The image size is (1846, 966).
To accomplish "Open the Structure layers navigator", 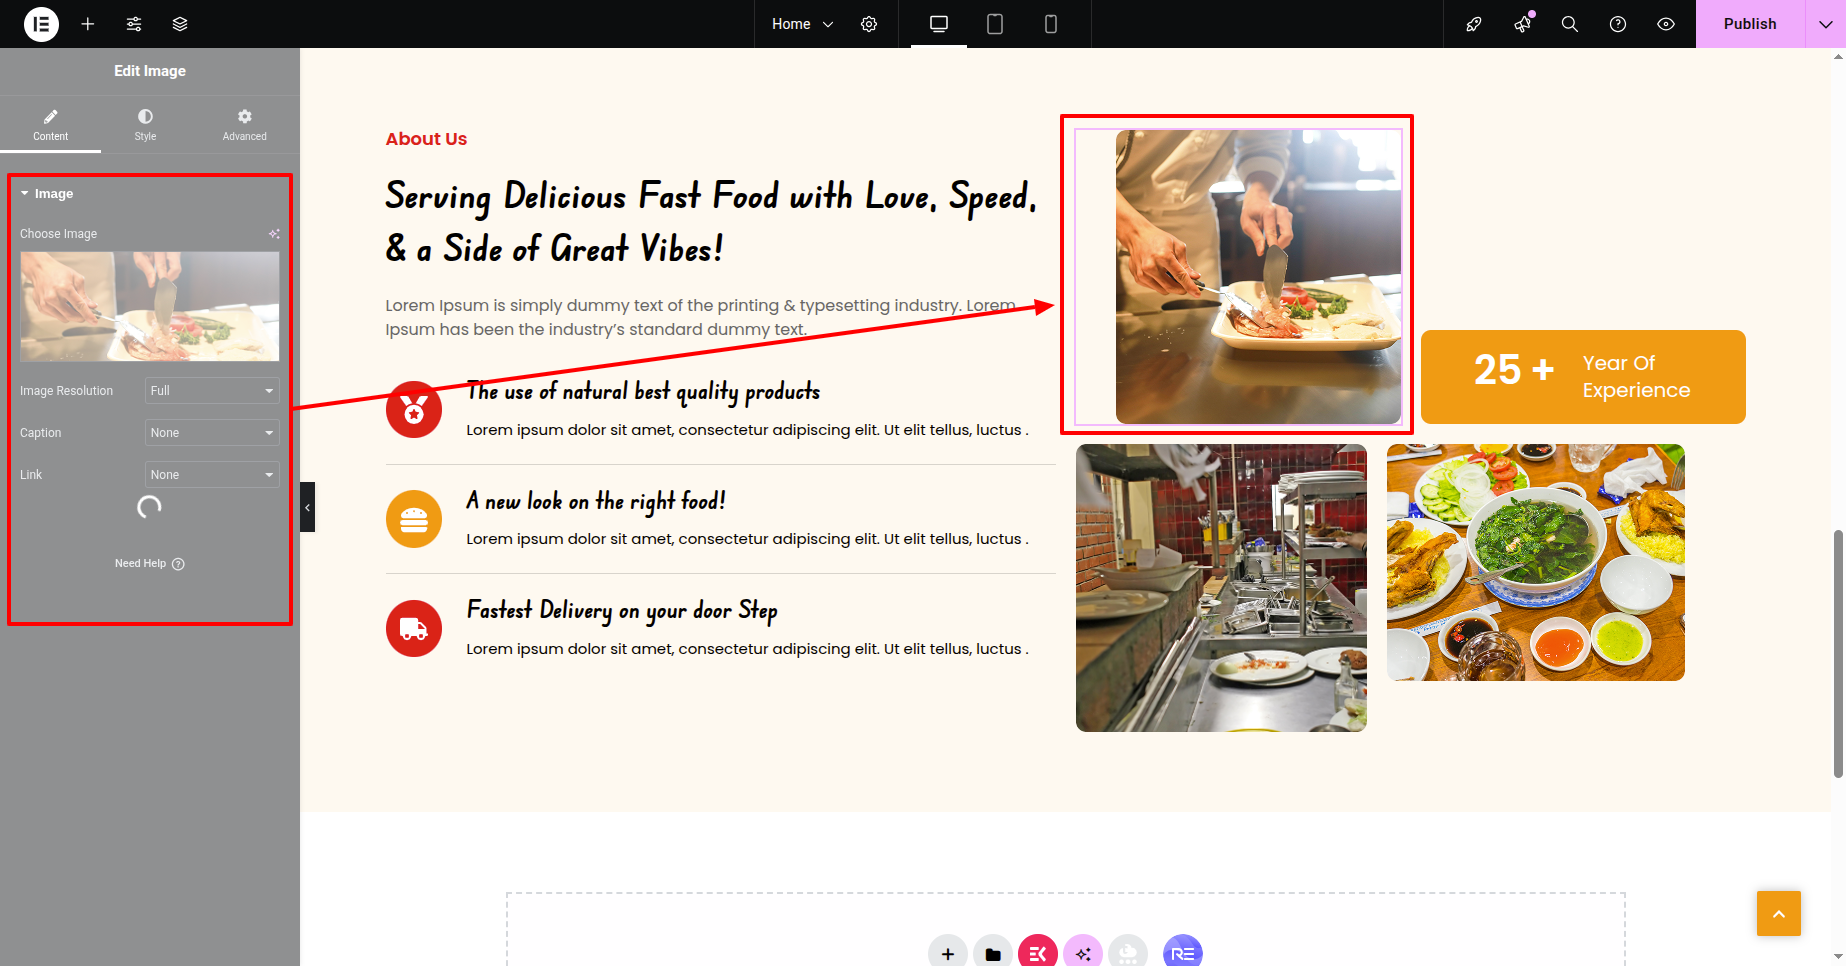I will pyautogui.click(x=180, y=24).
